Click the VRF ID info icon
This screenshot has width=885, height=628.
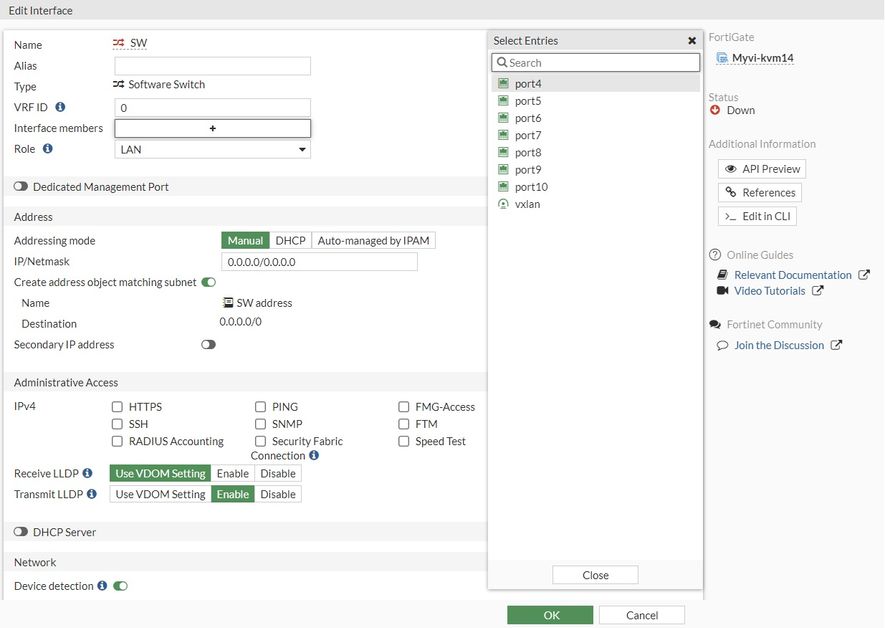click(60, 107)
